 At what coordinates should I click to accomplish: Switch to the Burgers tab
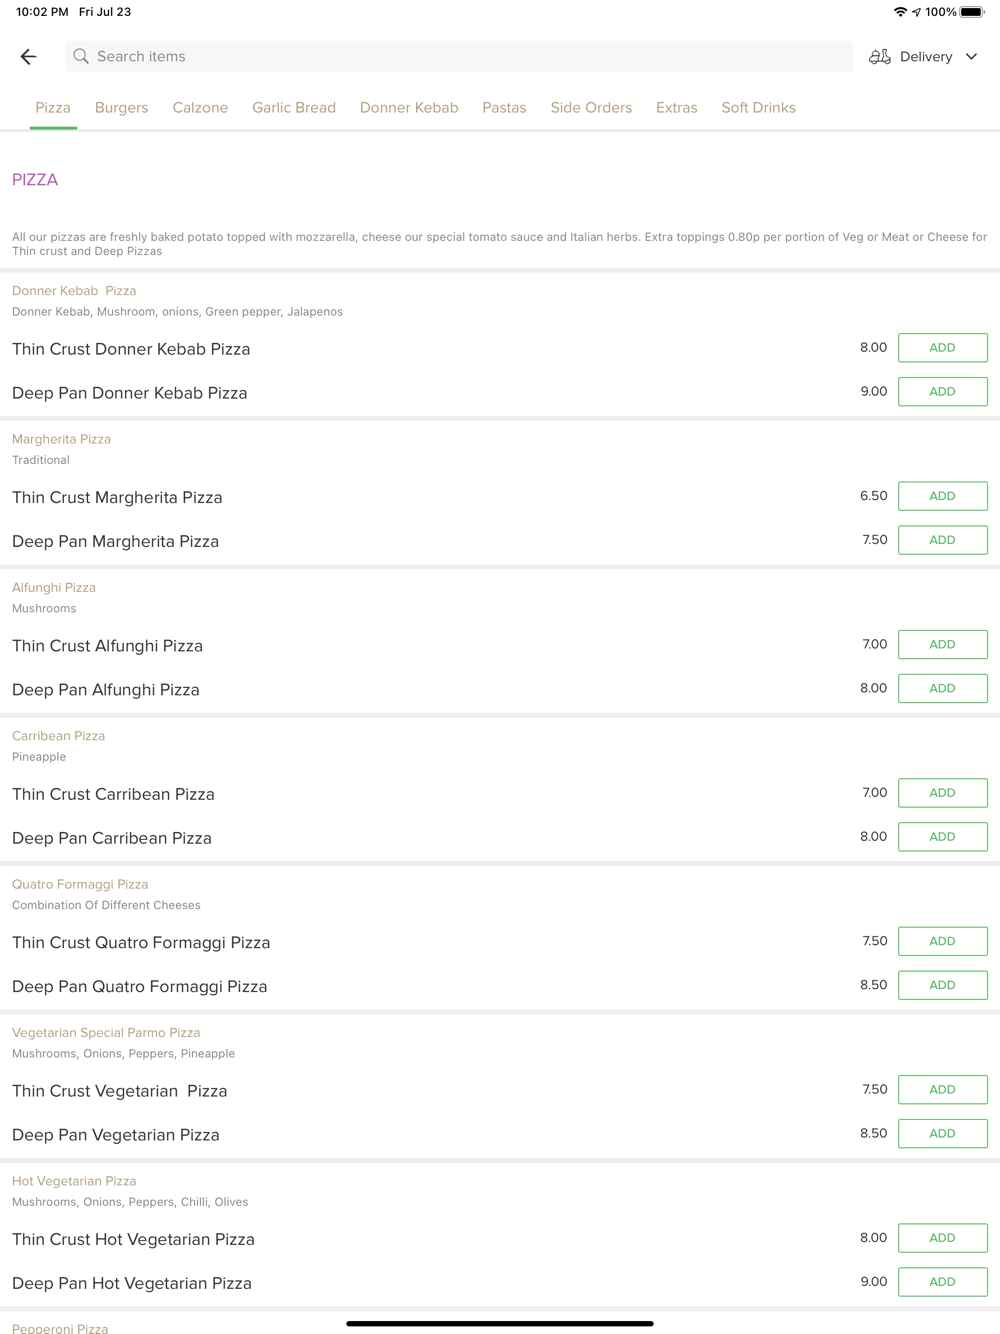point(121,108)
